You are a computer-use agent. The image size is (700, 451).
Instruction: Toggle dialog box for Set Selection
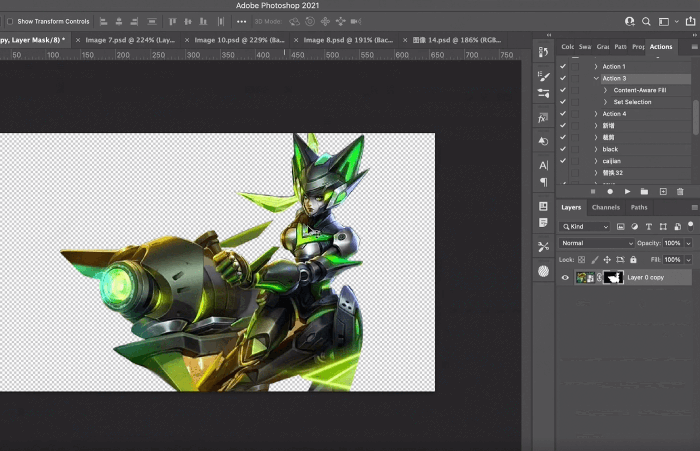click(x=575, y=102)
